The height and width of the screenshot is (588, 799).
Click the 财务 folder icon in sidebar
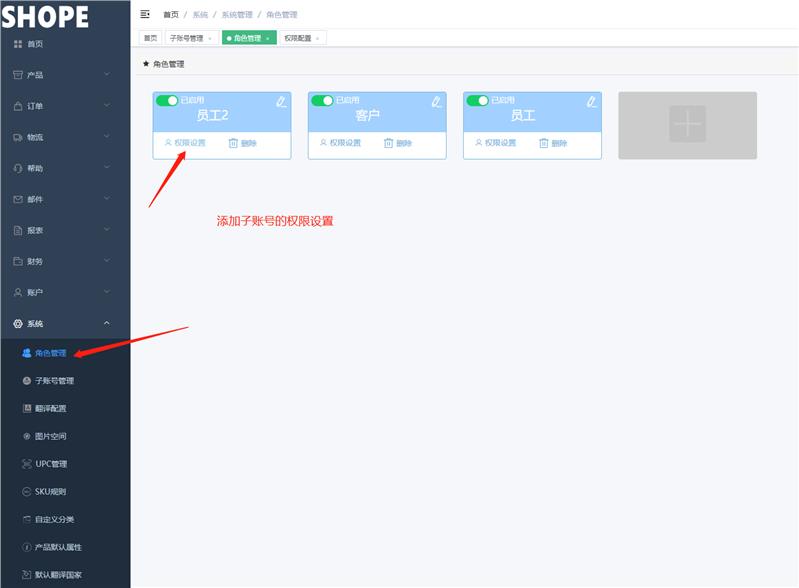click(x=18, y=261)
